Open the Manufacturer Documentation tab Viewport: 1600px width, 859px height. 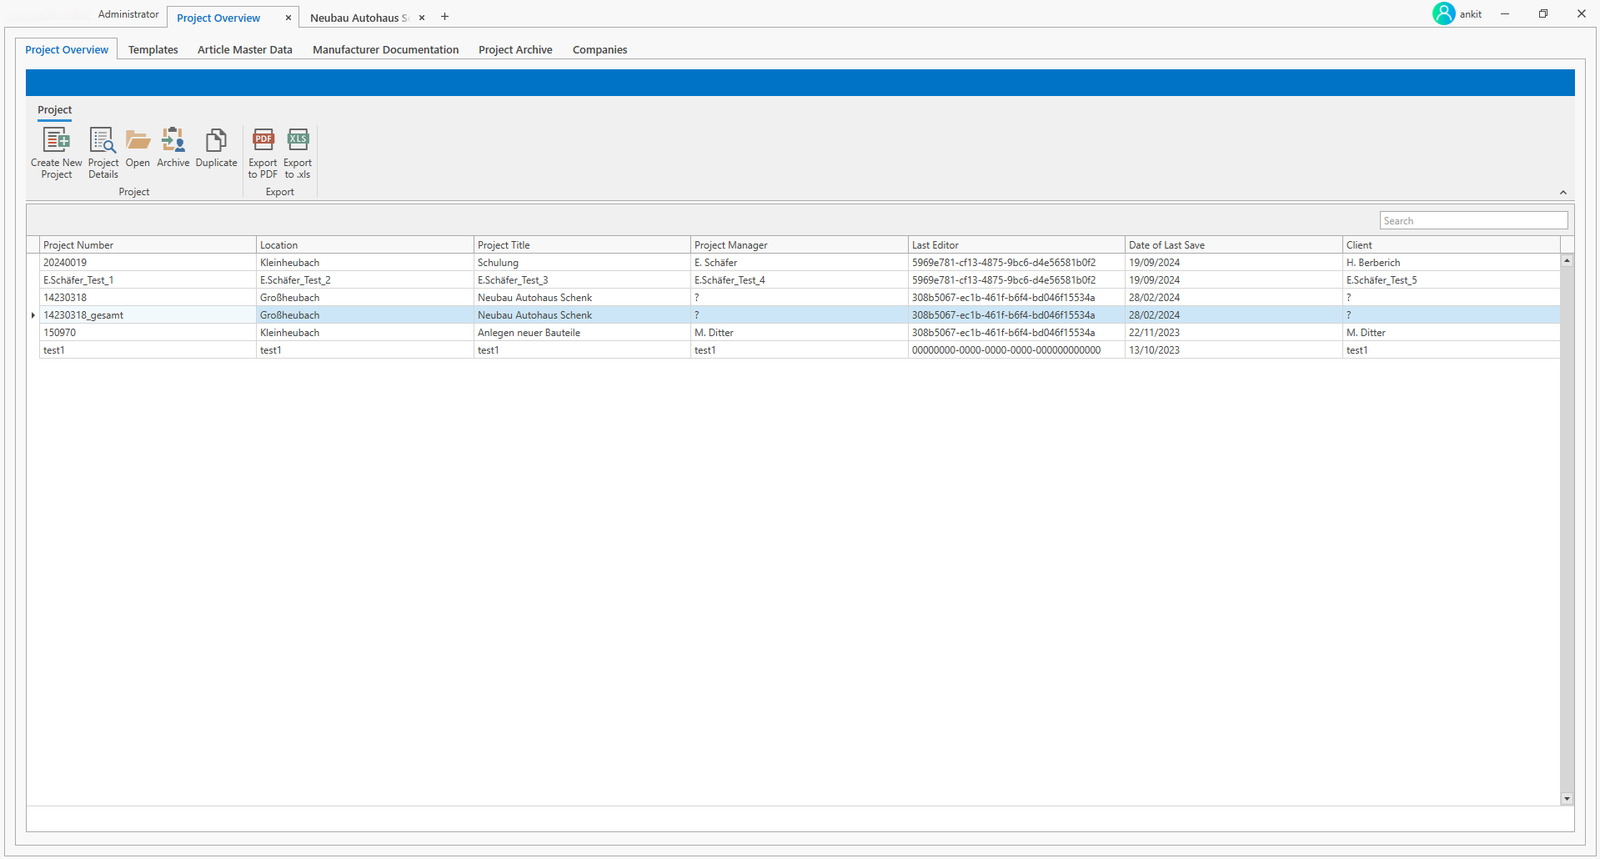tap(385, 50)
